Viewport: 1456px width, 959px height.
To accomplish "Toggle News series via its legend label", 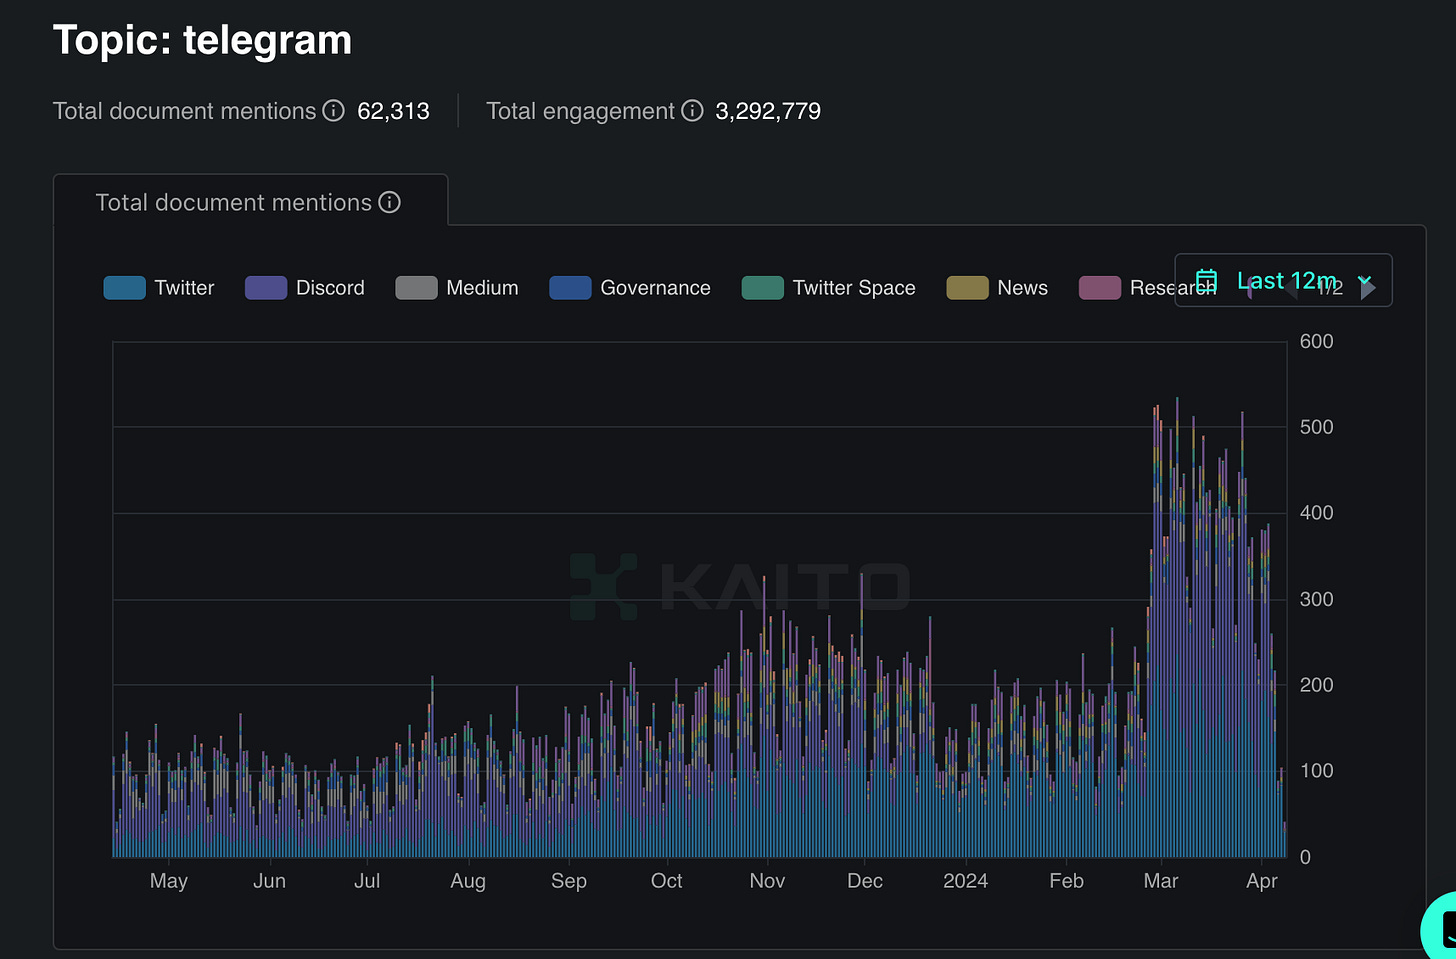I will [1022, 288].
